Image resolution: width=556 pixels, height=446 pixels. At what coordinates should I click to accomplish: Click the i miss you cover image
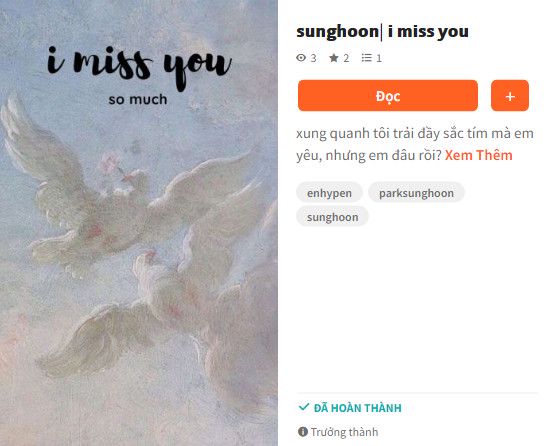(139, 223)
